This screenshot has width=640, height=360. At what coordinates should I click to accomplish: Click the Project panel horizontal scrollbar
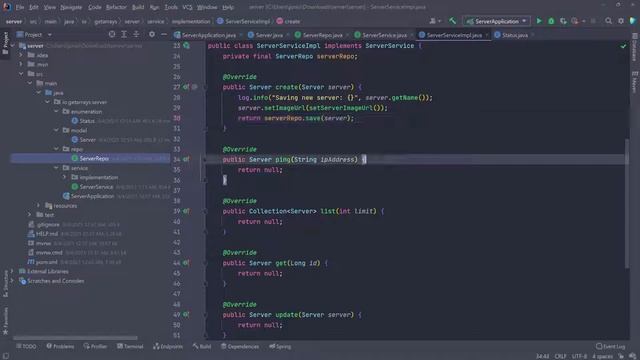pyautogui.click(x=75, y=338)
